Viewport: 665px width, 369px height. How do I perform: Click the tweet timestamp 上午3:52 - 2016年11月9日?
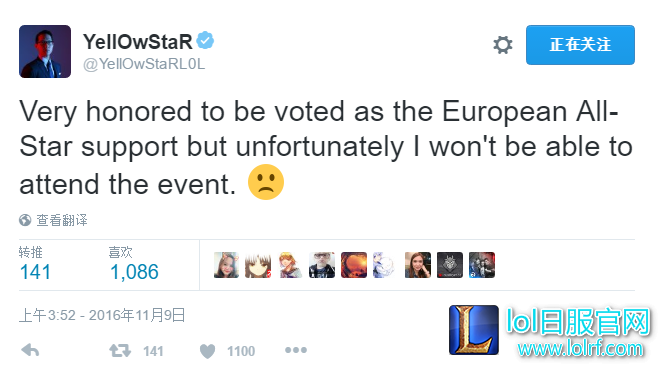pos(102,315)
